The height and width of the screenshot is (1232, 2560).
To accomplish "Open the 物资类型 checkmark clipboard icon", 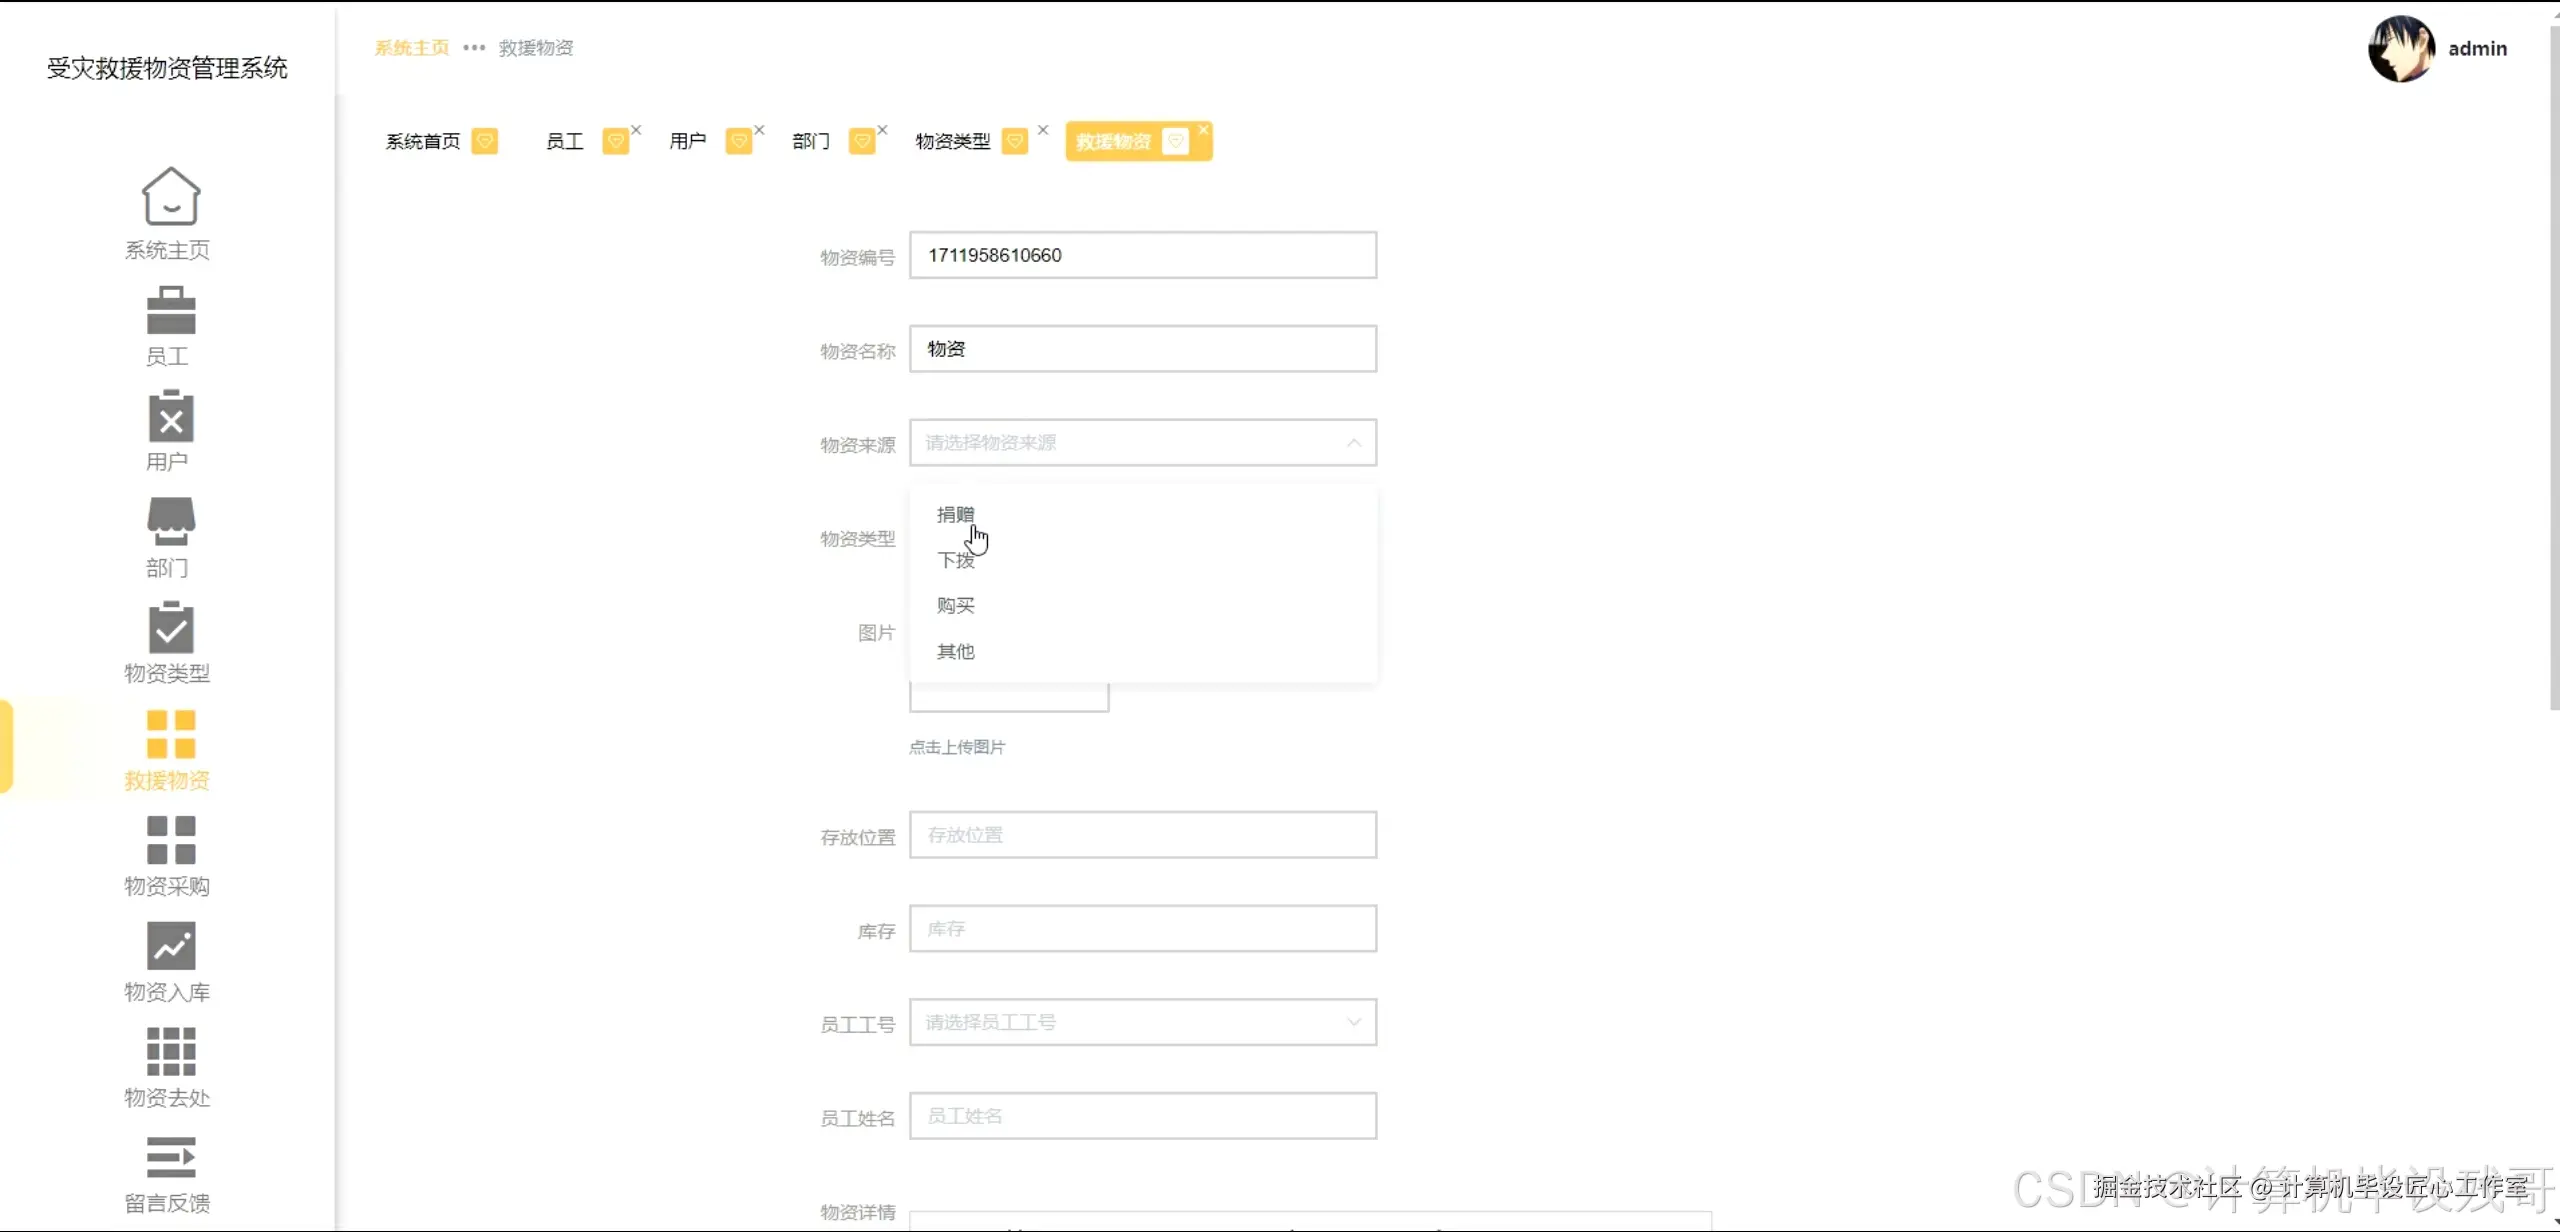I will (170, 628).
